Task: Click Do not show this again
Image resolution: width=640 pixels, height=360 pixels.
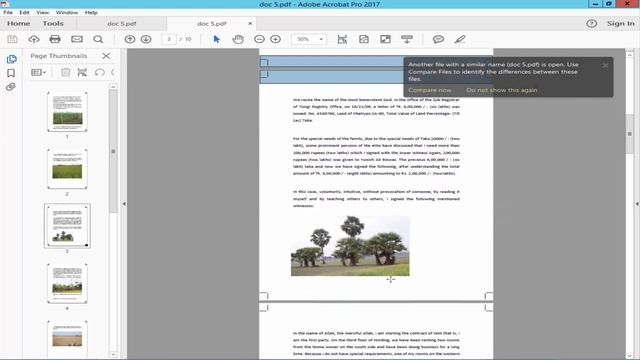Action: click(x=502, y=90)
